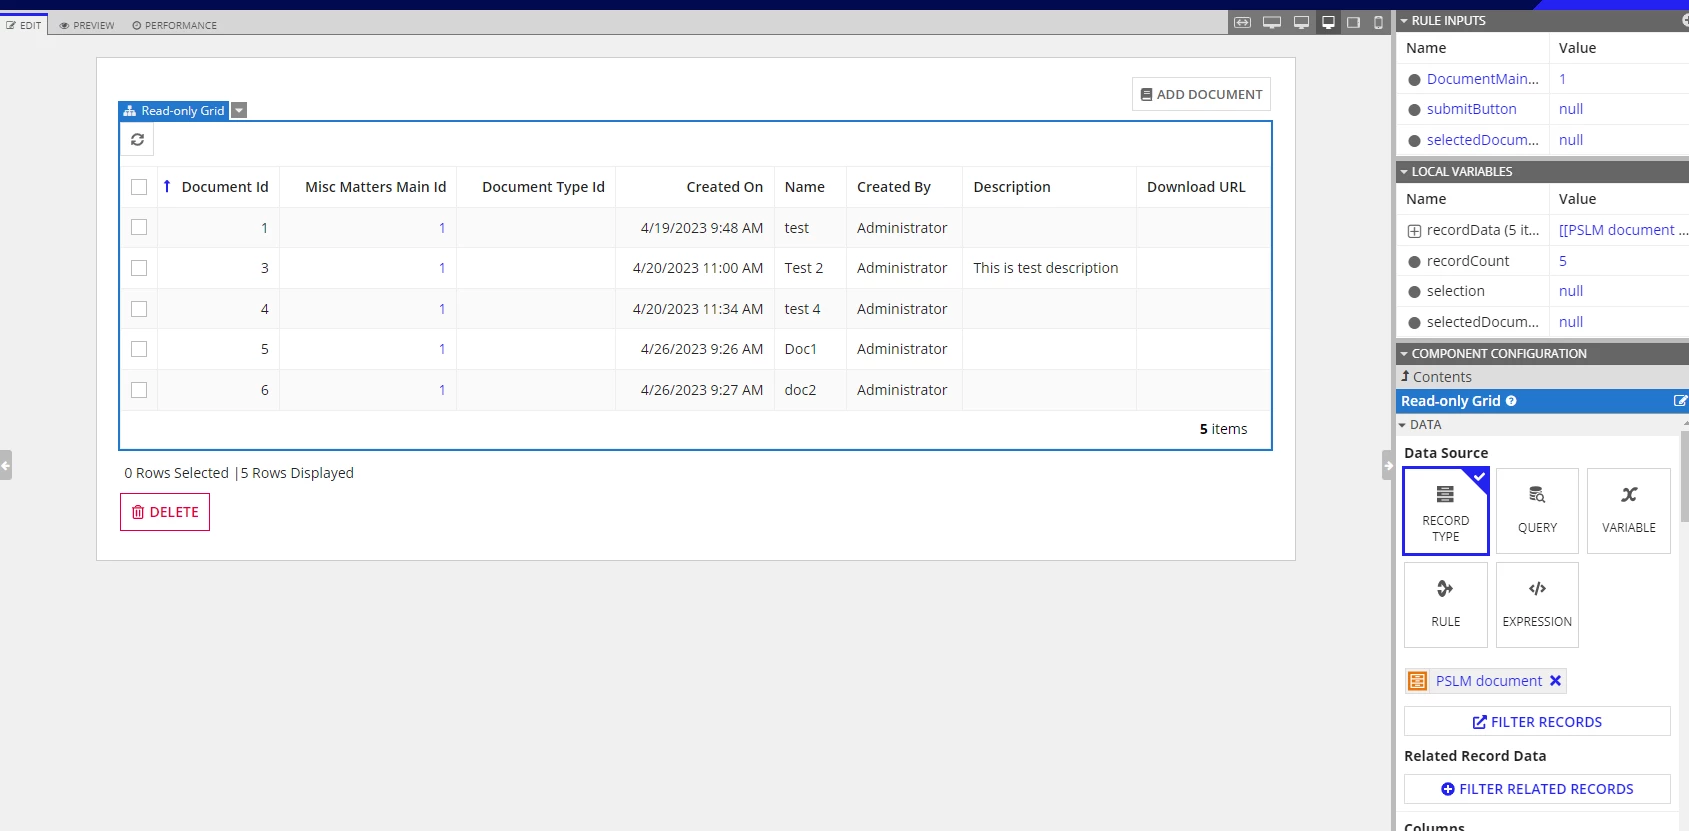
Task: Click Filter Related Records button
Action: (1537, 789)
